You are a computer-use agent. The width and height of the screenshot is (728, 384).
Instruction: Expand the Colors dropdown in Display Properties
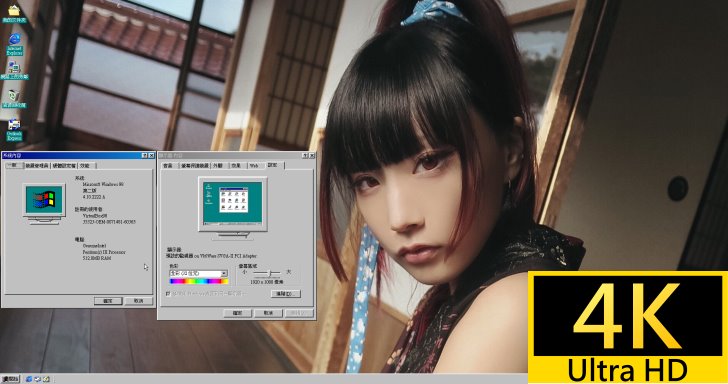tap(224, 273)
